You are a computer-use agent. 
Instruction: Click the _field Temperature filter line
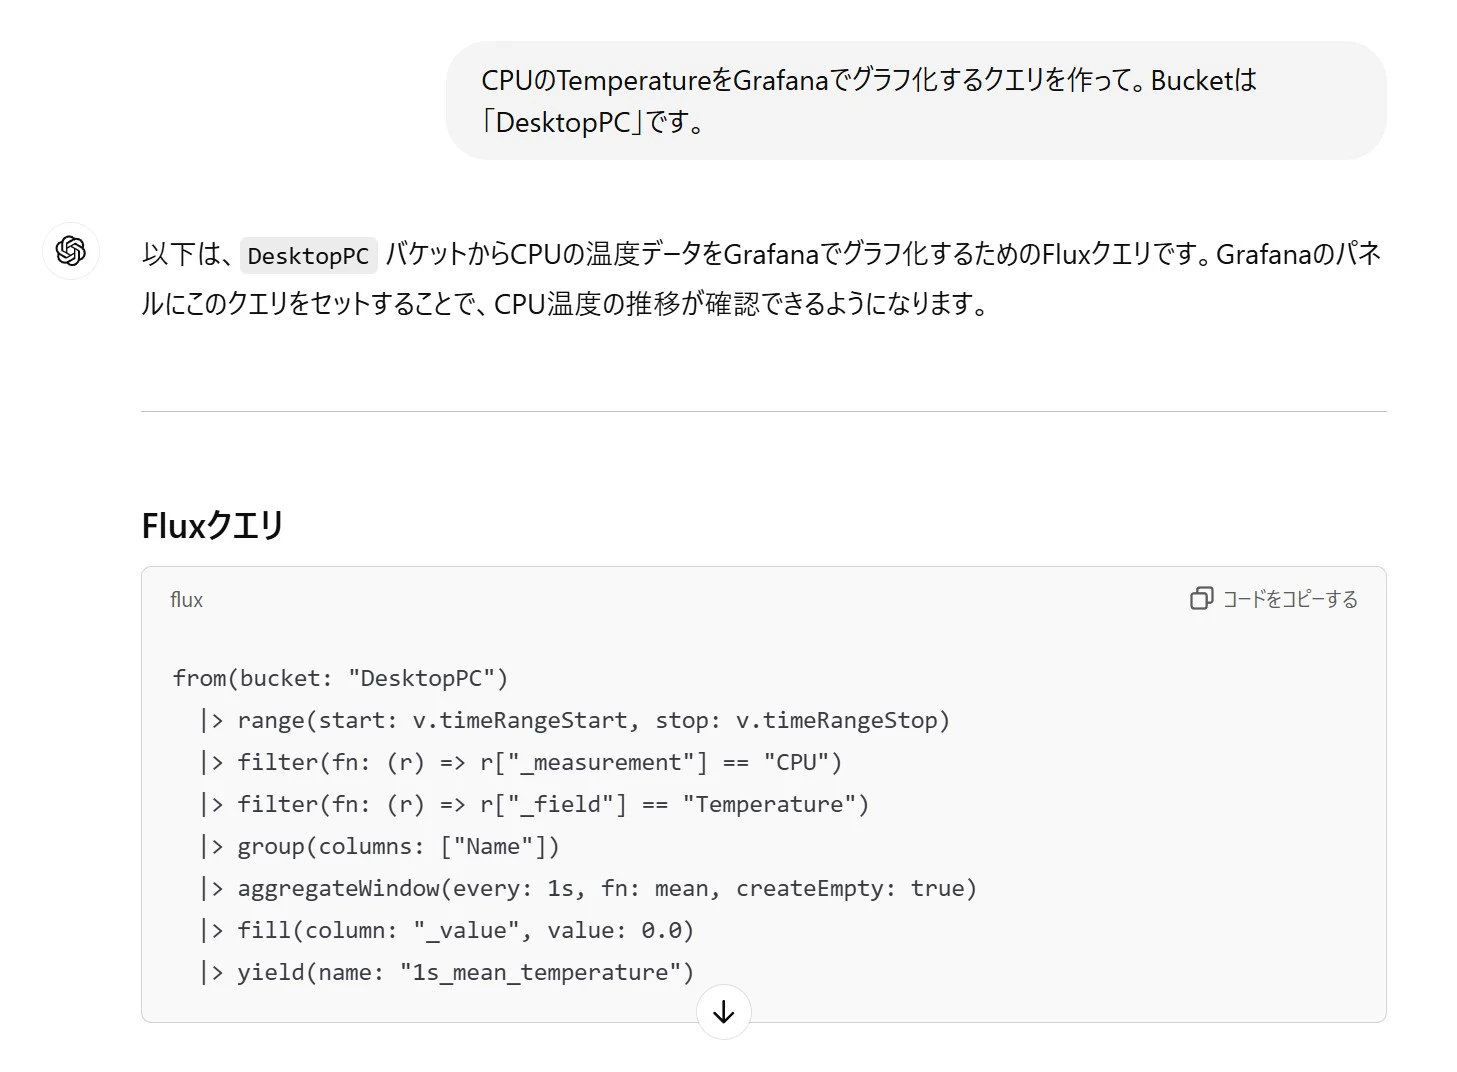[534, 804]
